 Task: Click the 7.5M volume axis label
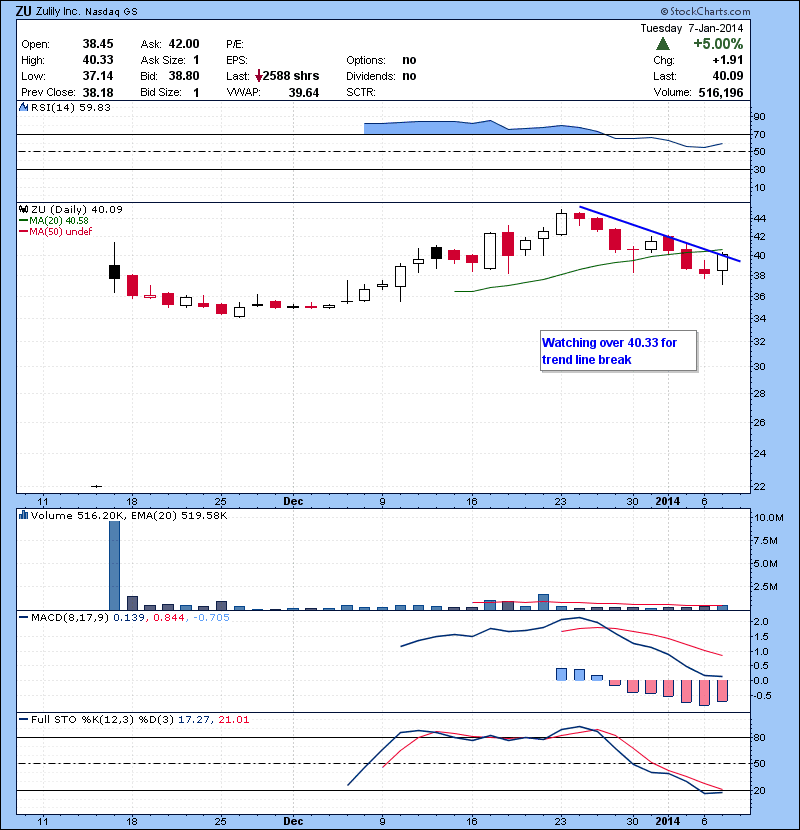click(x=766, y=540)
